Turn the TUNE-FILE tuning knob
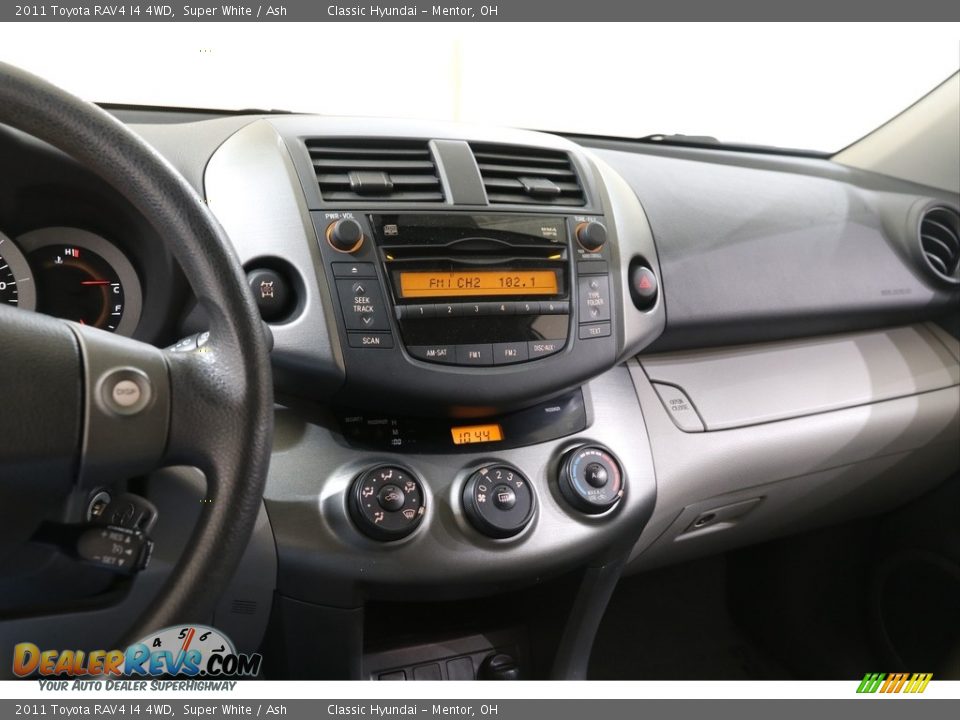The image size is (960, 720). coord(591,236)
